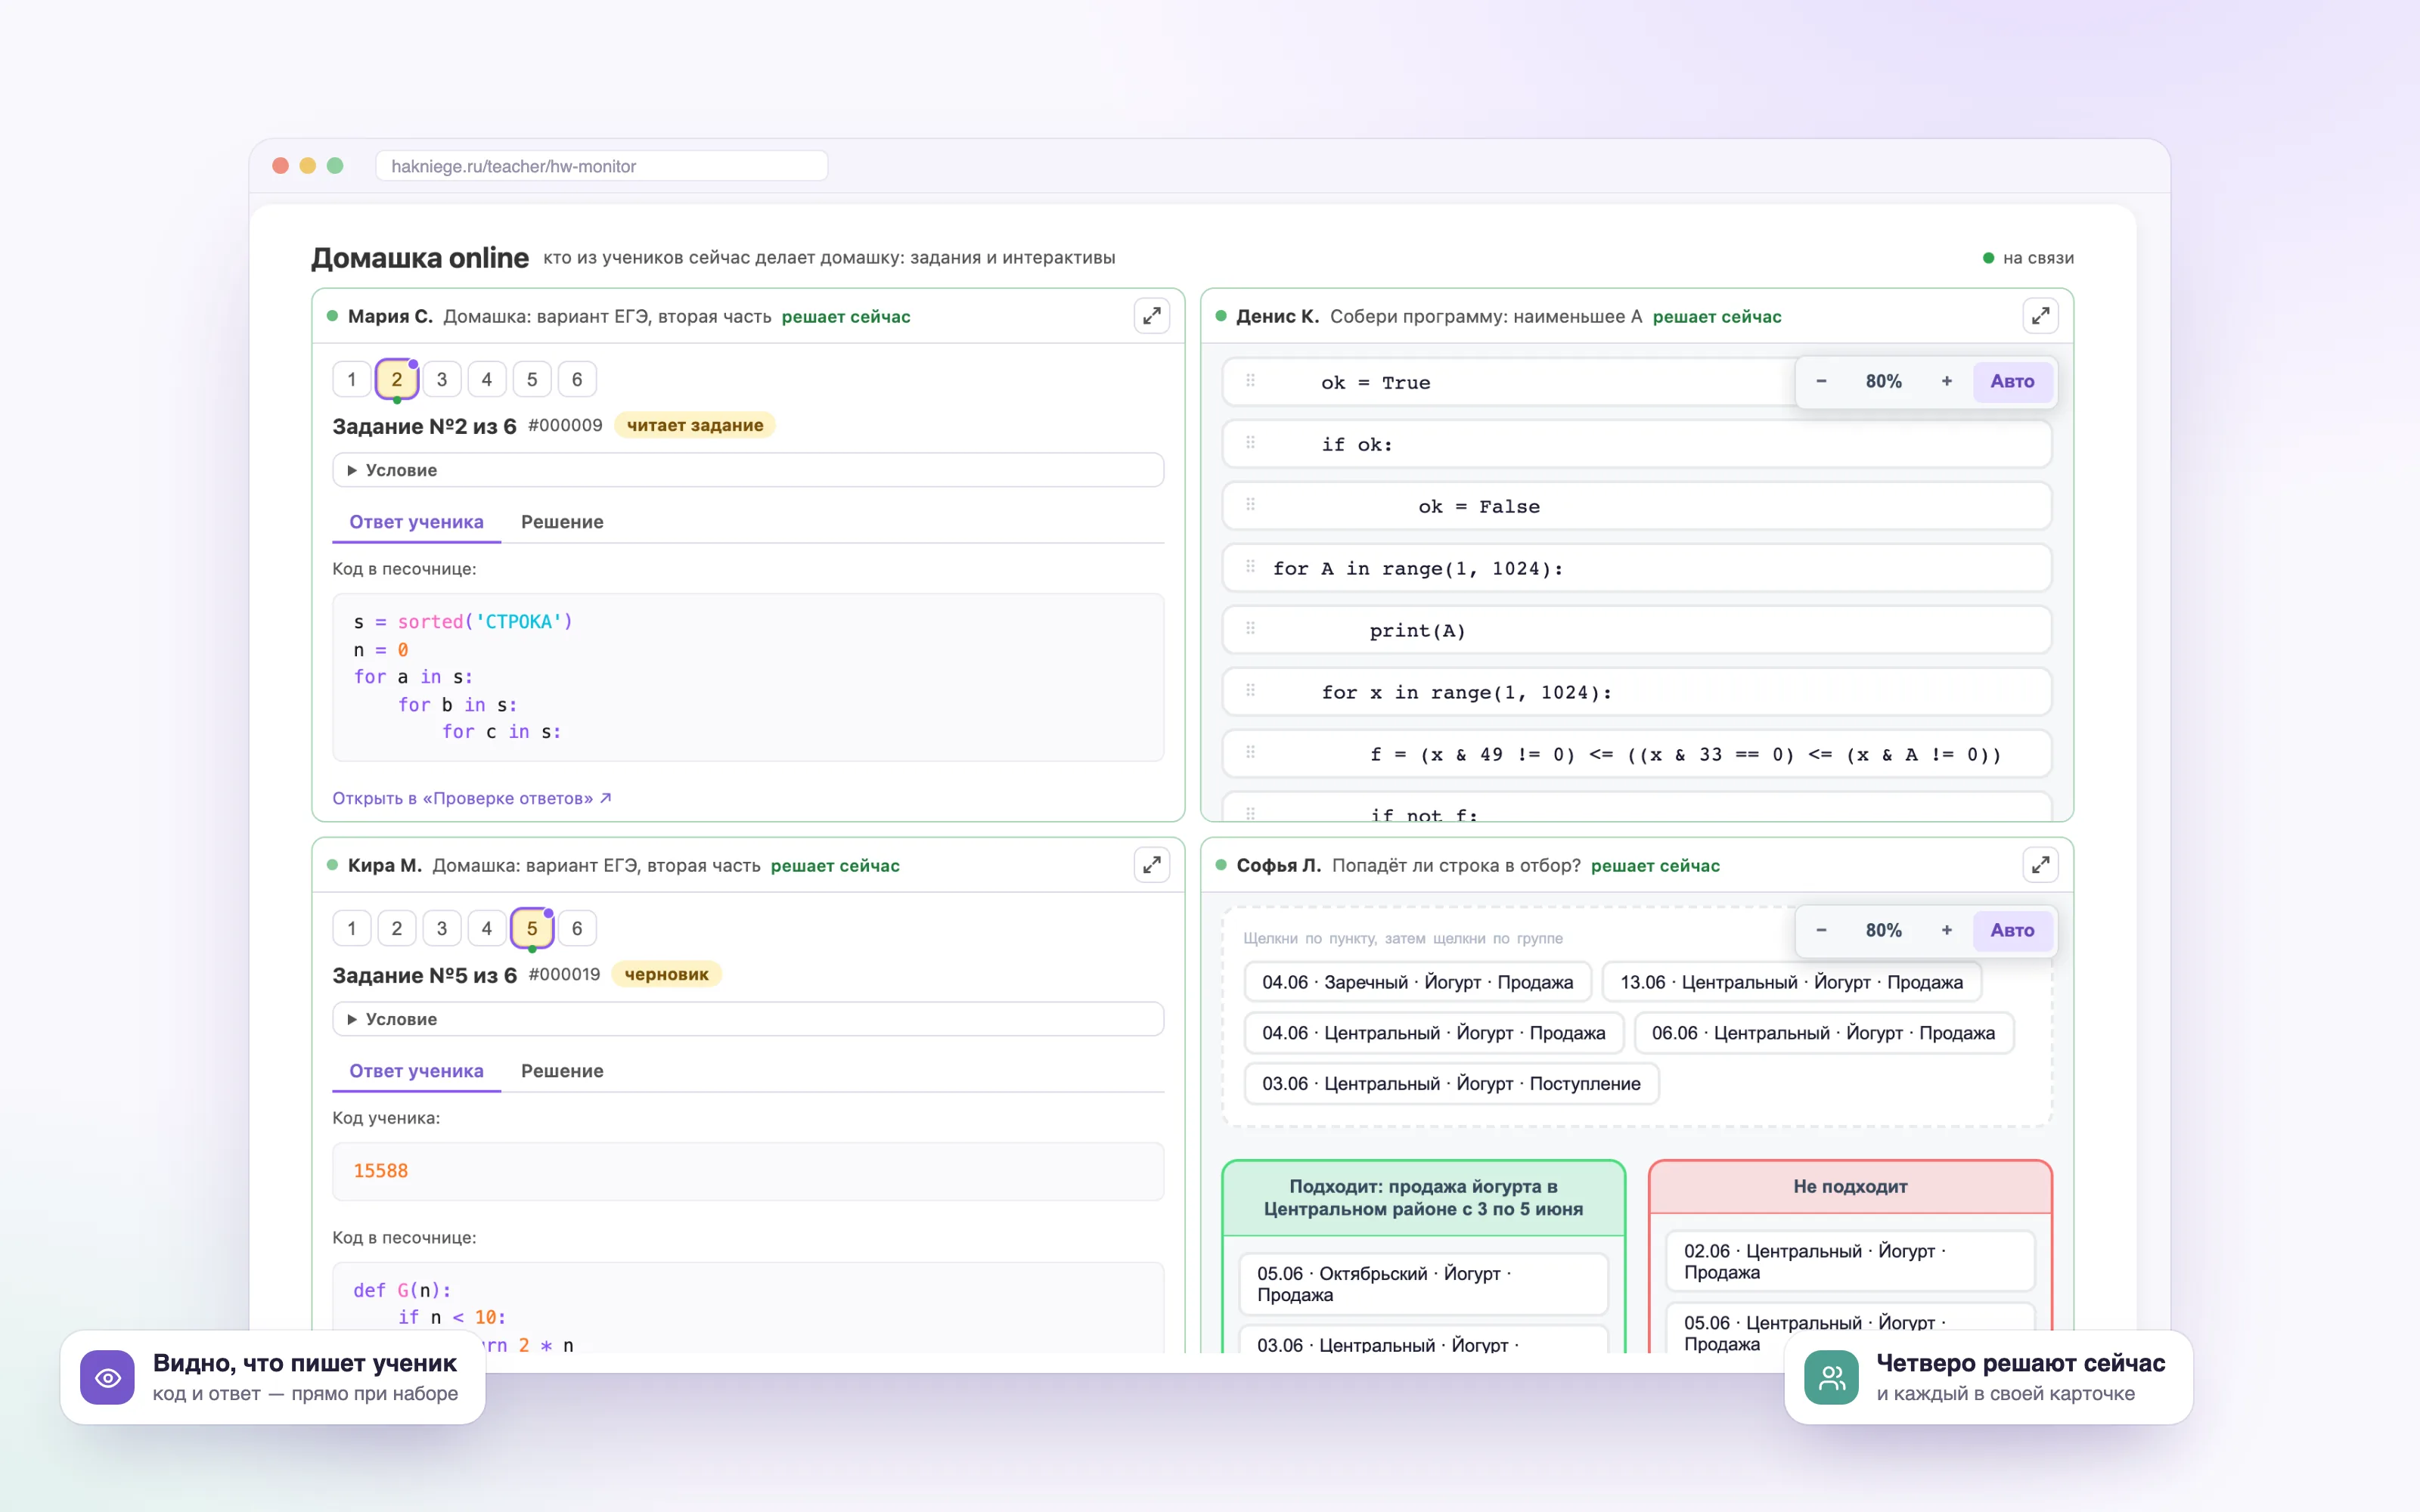Open task 4 in Мария С. card

pos(487,379)
